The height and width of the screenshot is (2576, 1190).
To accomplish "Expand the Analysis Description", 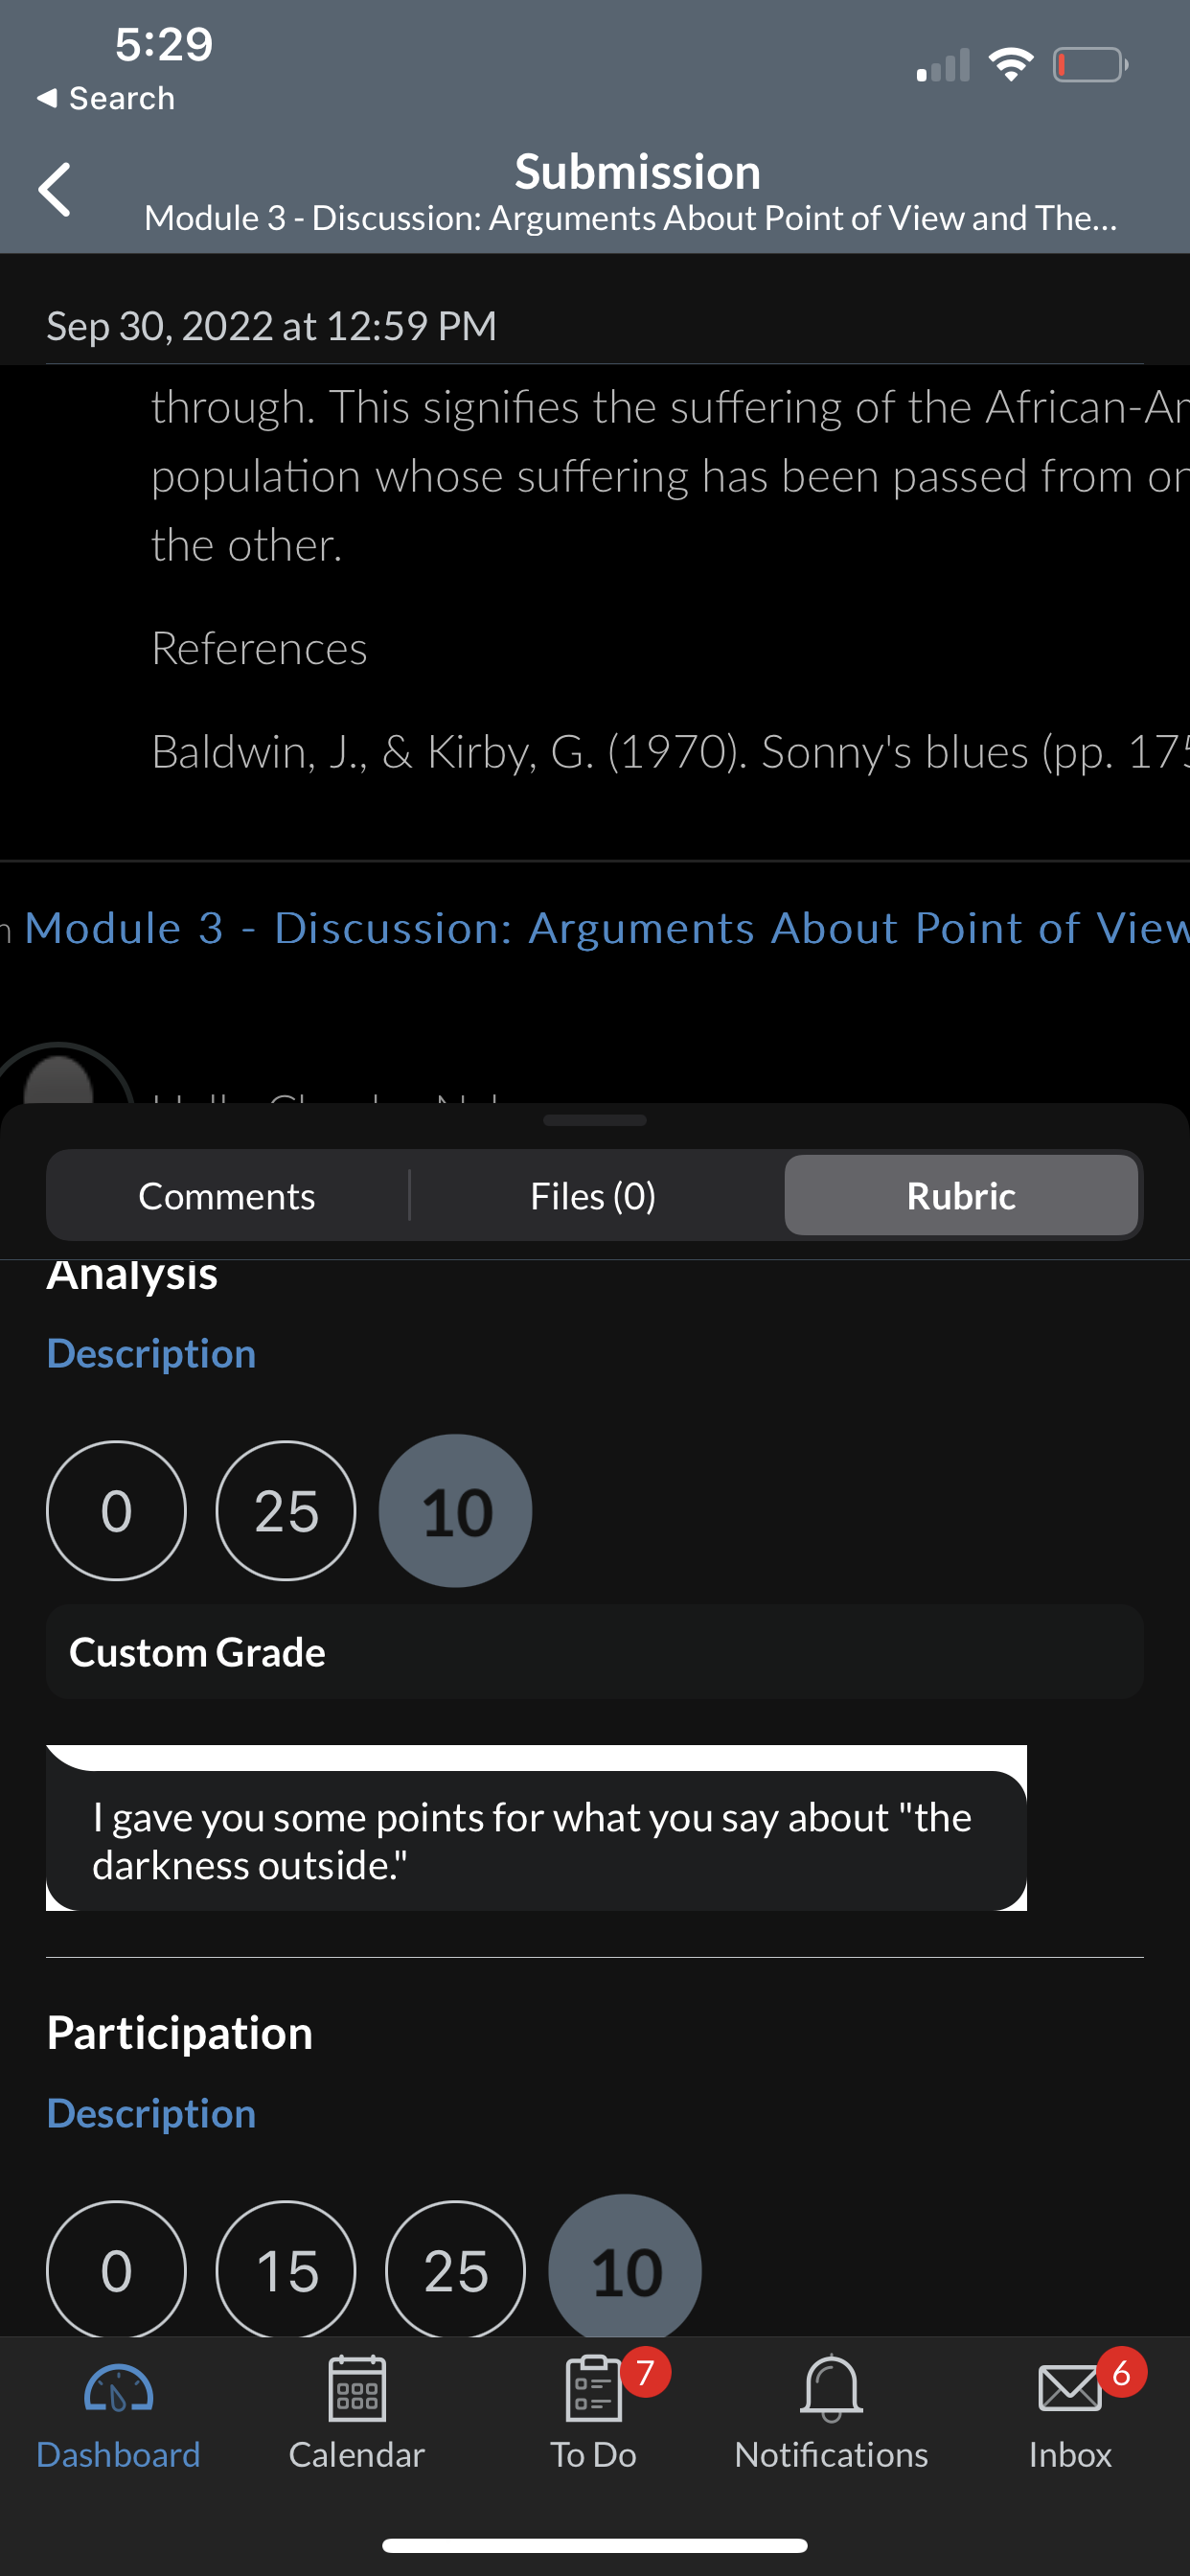I will pyautogui.click(x=151, y=1353).
